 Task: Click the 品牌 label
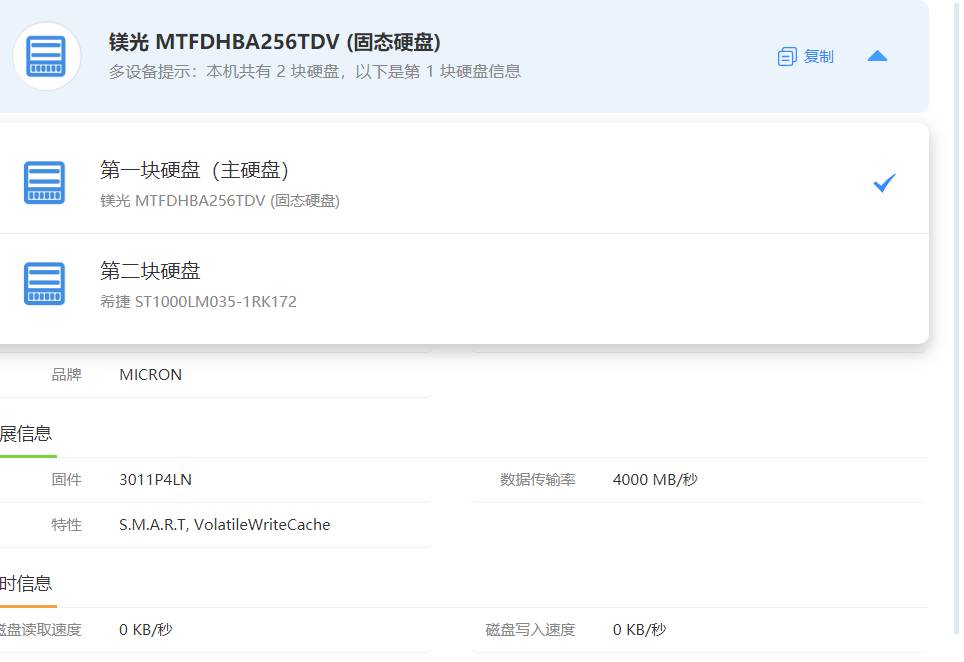tap(66, 375)
